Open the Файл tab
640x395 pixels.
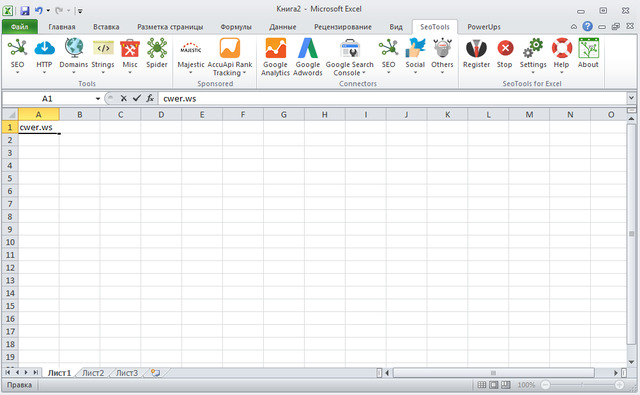pos(20,27)
